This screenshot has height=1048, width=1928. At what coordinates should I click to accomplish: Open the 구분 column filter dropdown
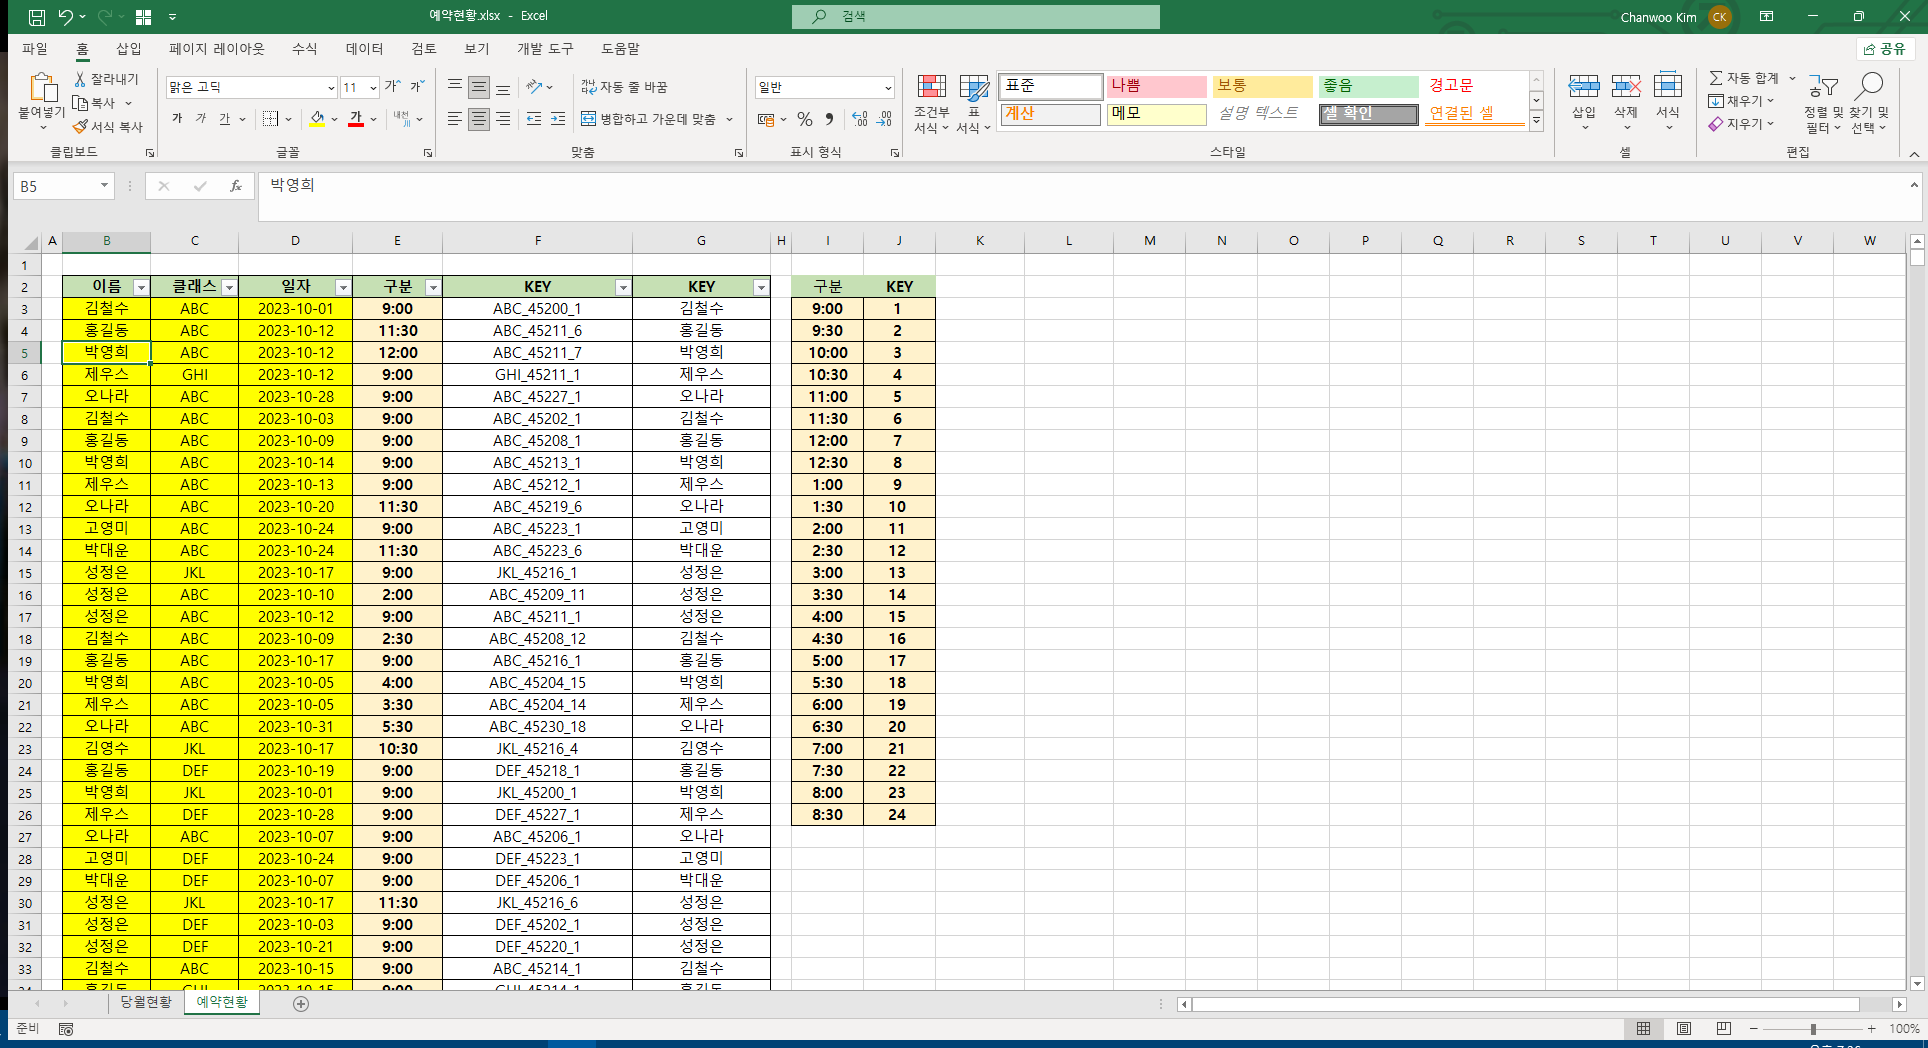click(x=433, y=287)
